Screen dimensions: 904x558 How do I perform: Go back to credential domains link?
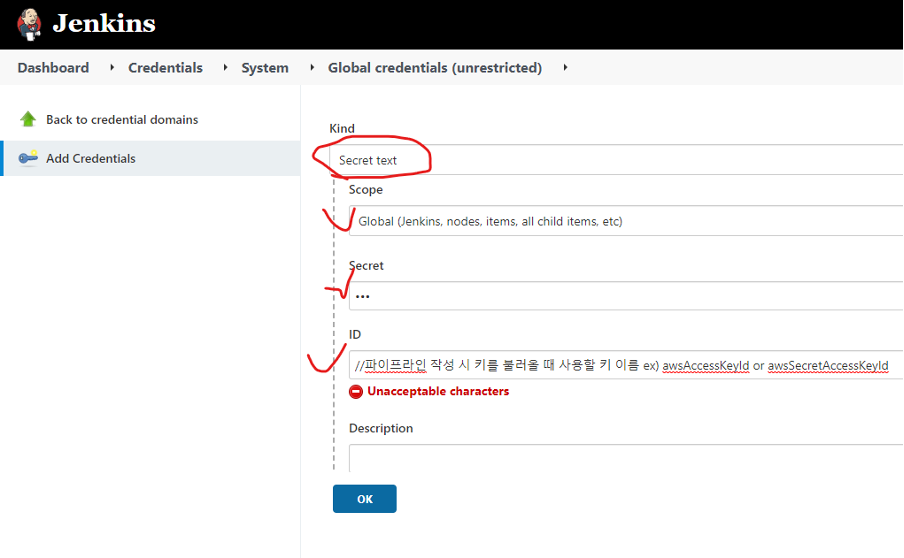click(x=122, y=119)
